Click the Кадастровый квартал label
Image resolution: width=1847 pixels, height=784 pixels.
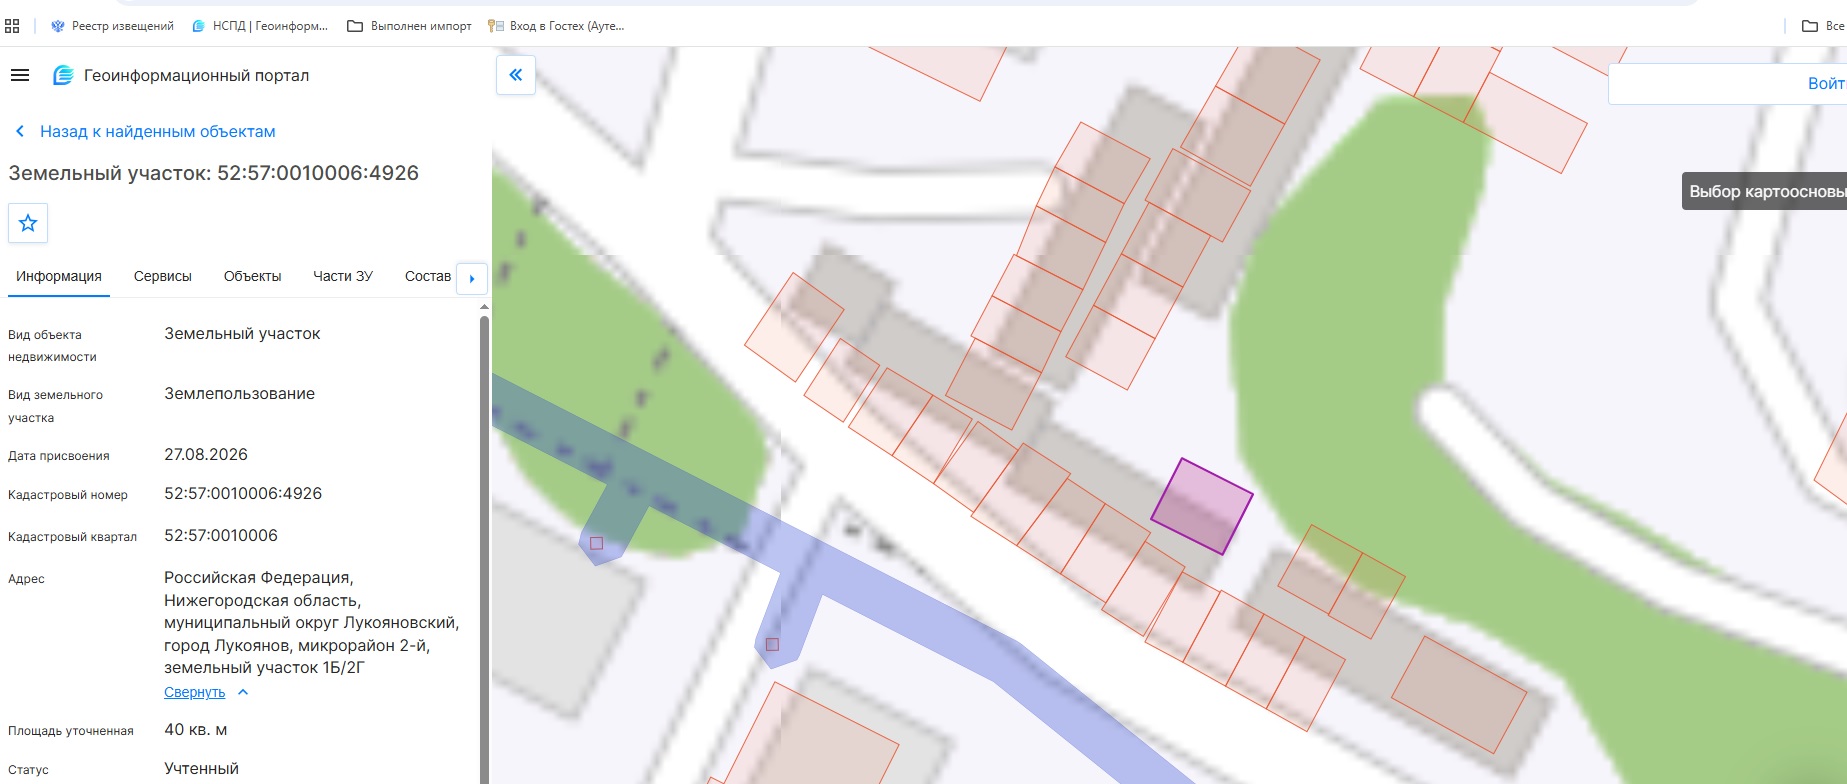[x=72, y=537]
